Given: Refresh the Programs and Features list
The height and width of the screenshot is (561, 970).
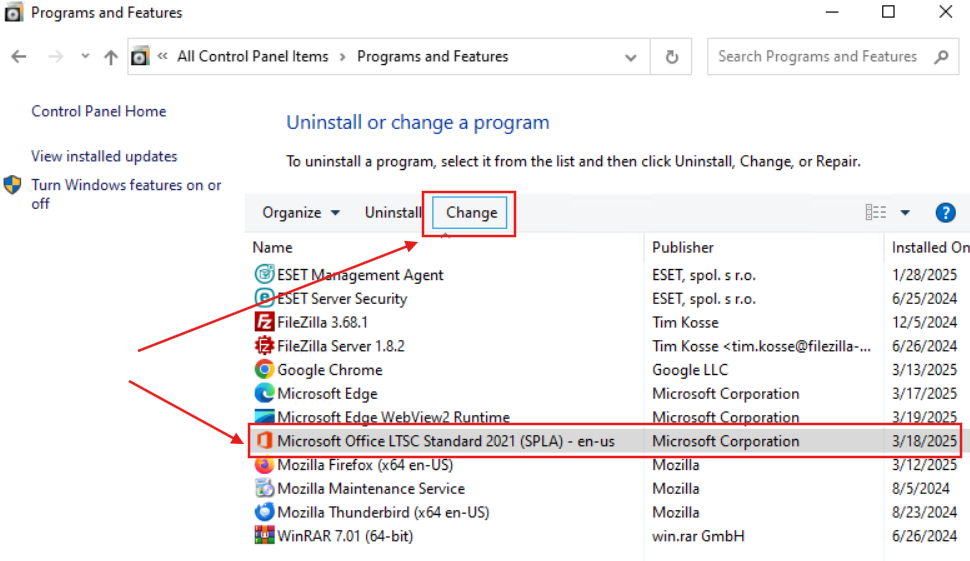Looking at the screenshot, I should 671,57.
